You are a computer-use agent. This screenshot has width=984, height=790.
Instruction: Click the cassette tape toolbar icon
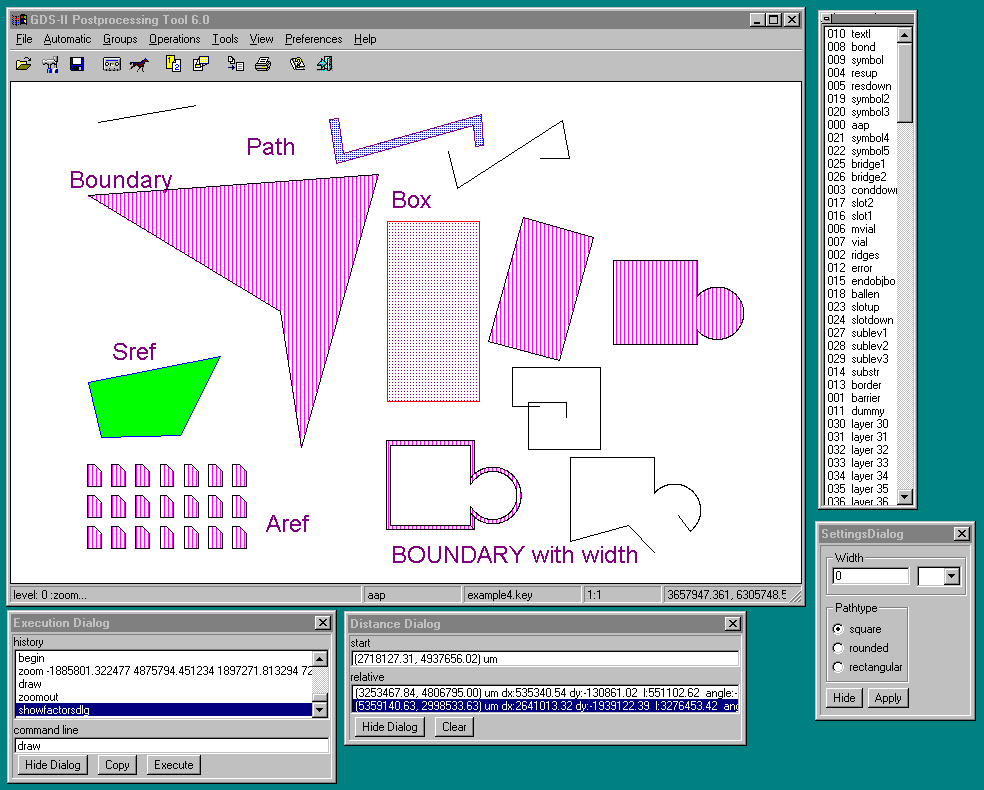[112, 64]
